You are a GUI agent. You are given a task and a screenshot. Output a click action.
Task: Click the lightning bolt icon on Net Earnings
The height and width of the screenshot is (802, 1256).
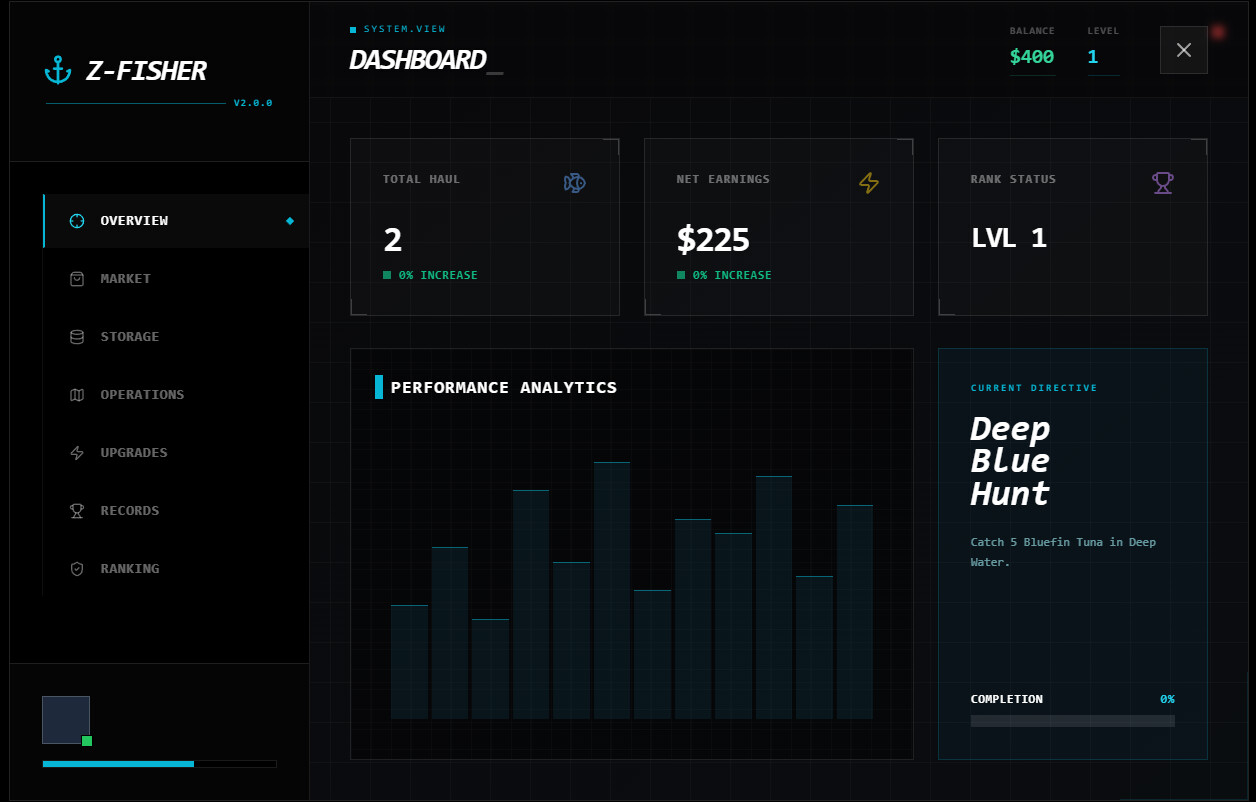tap(869, 183)
